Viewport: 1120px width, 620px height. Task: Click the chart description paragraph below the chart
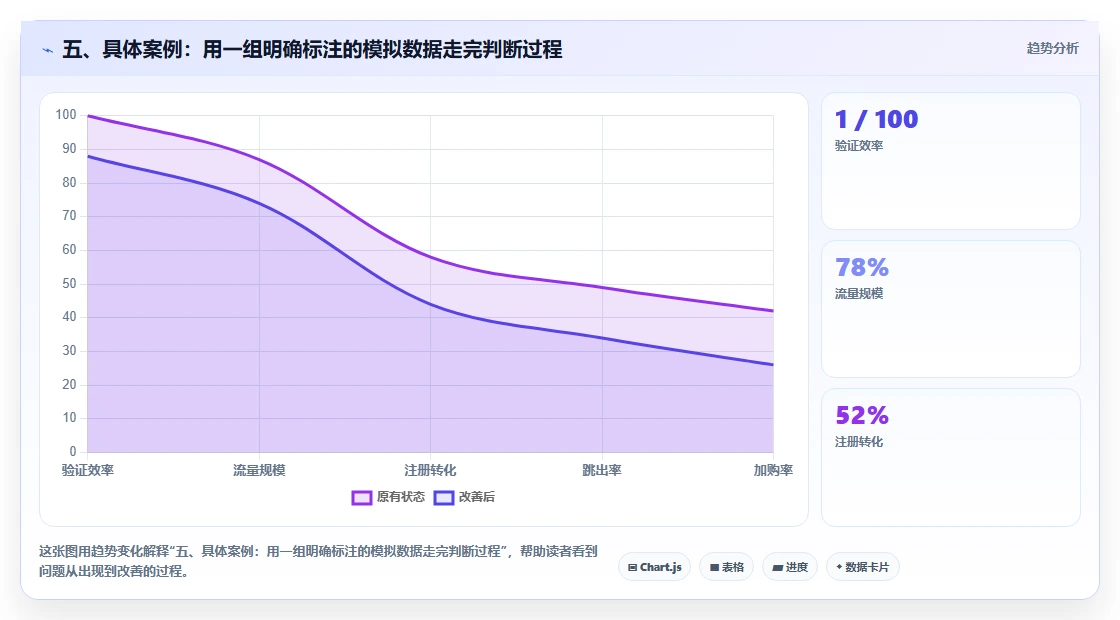pyautogui.click(x=318, y=561)
